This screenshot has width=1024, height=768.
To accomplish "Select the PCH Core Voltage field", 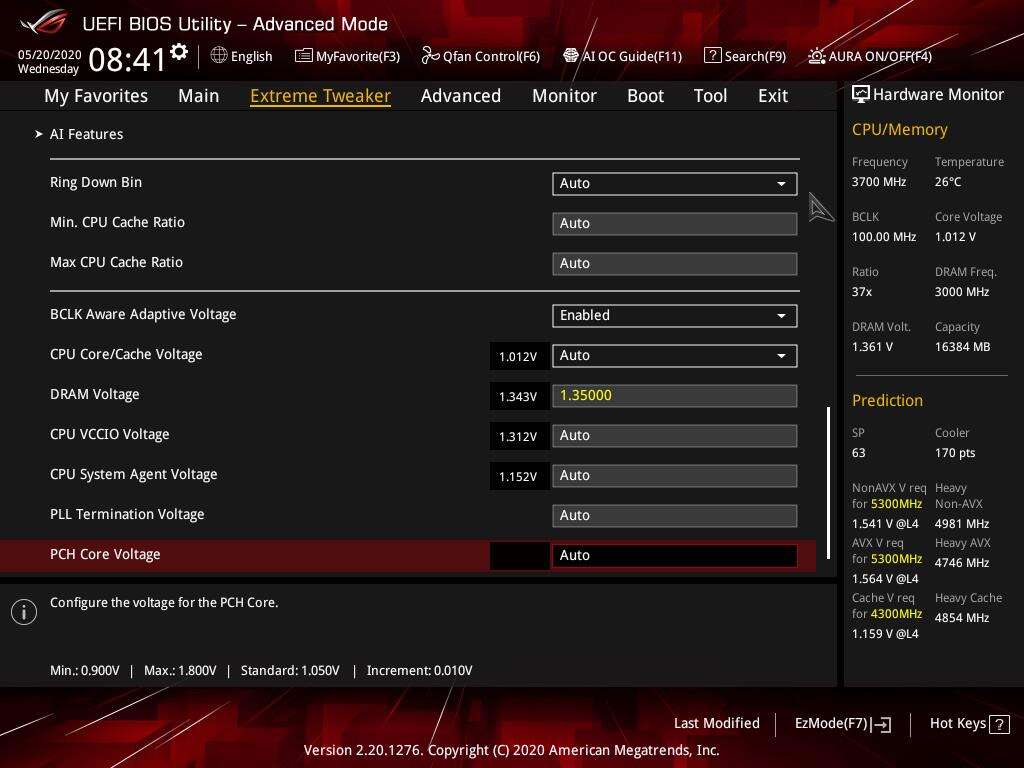I will point(674,555).
